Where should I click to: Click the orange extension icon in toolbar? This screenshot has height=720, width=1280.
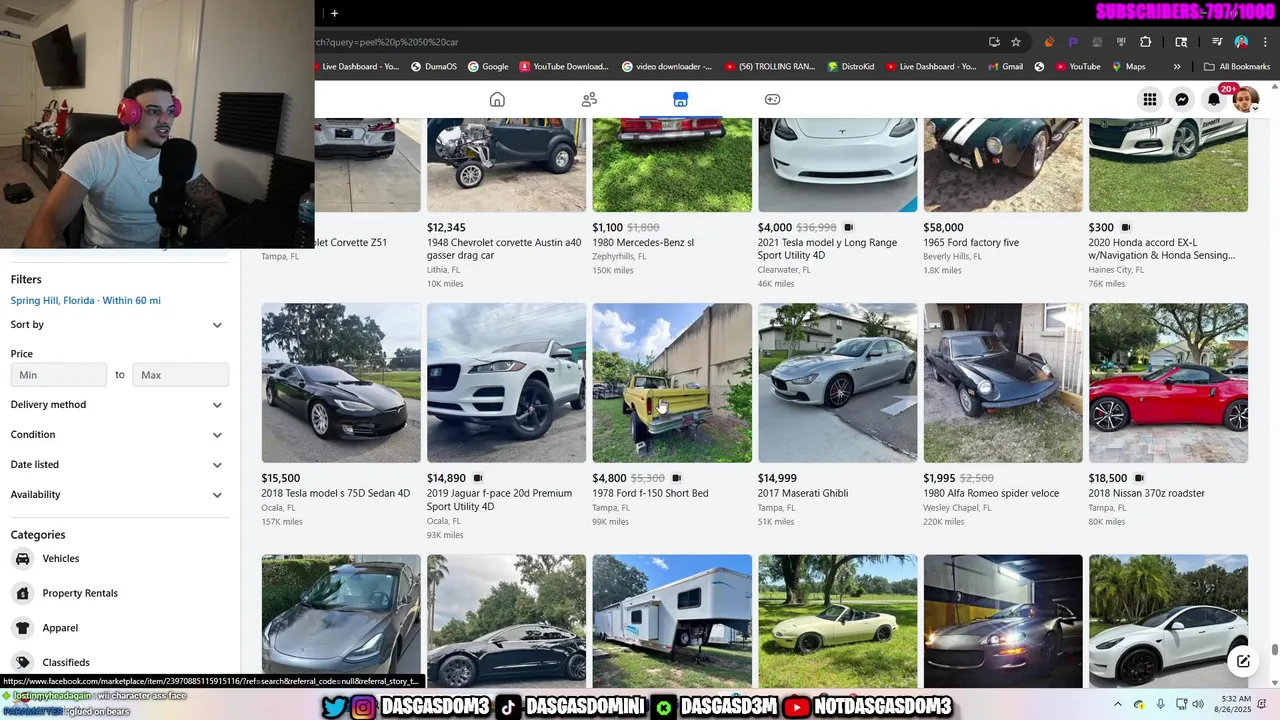[1049, 42]
